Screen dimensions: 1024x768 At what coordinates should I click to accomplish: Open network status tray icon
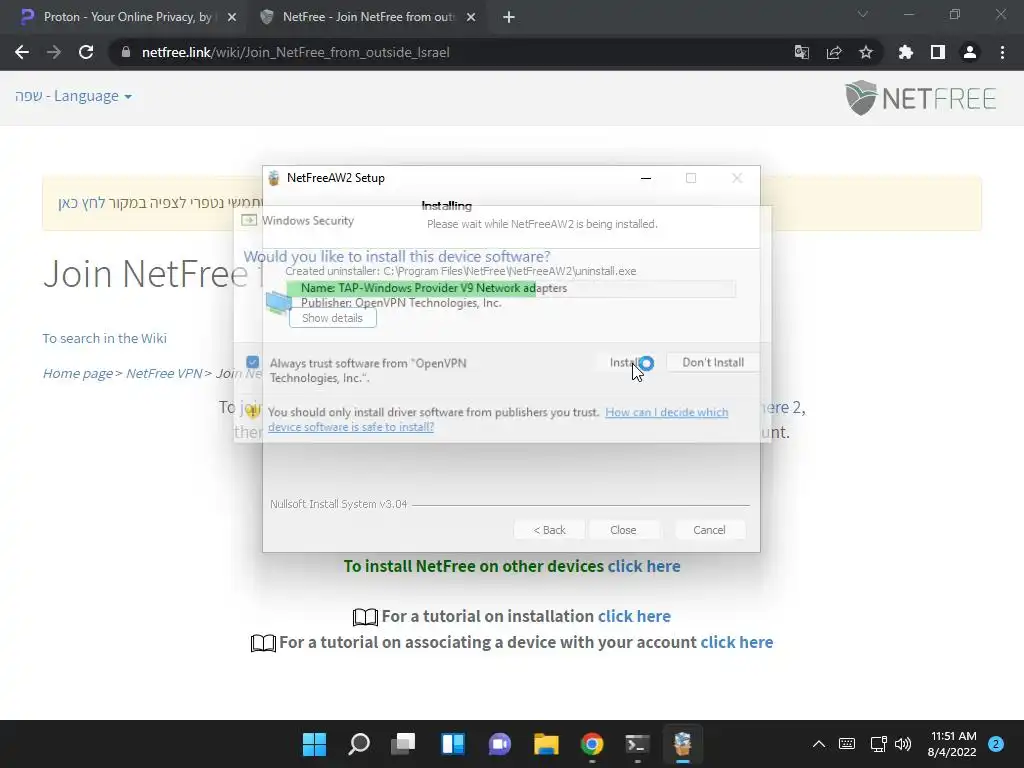[x=878, y=744]
